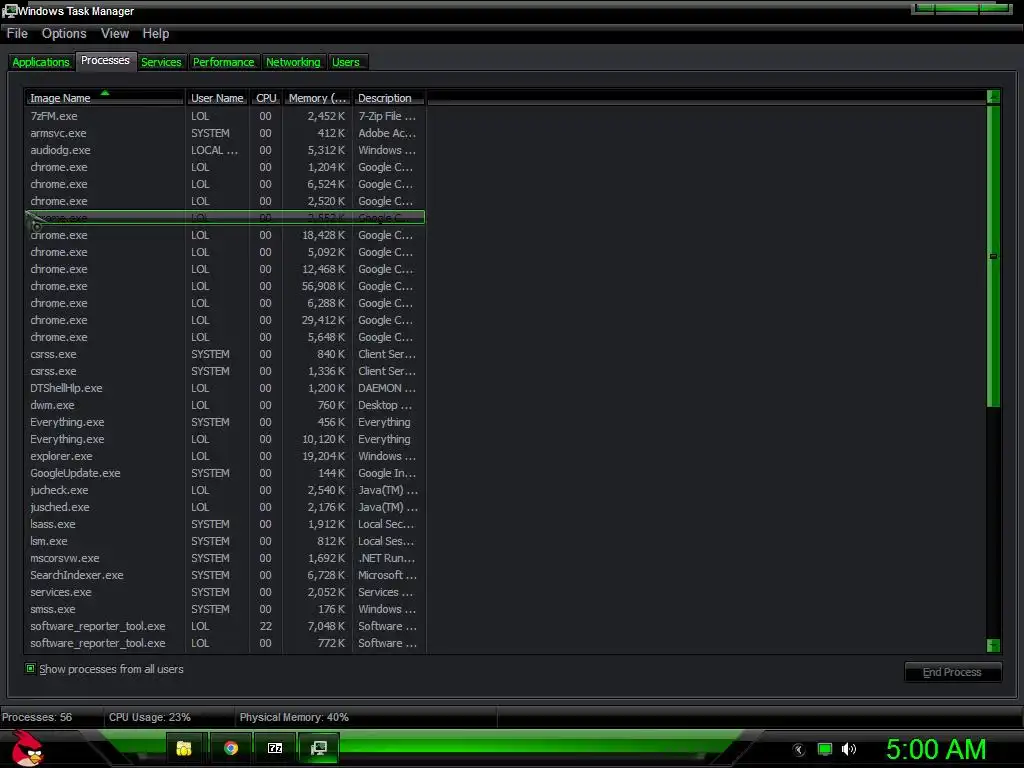
Task: Select csrss.exe with 840 K memory
Action: click(x=225, y=354)
